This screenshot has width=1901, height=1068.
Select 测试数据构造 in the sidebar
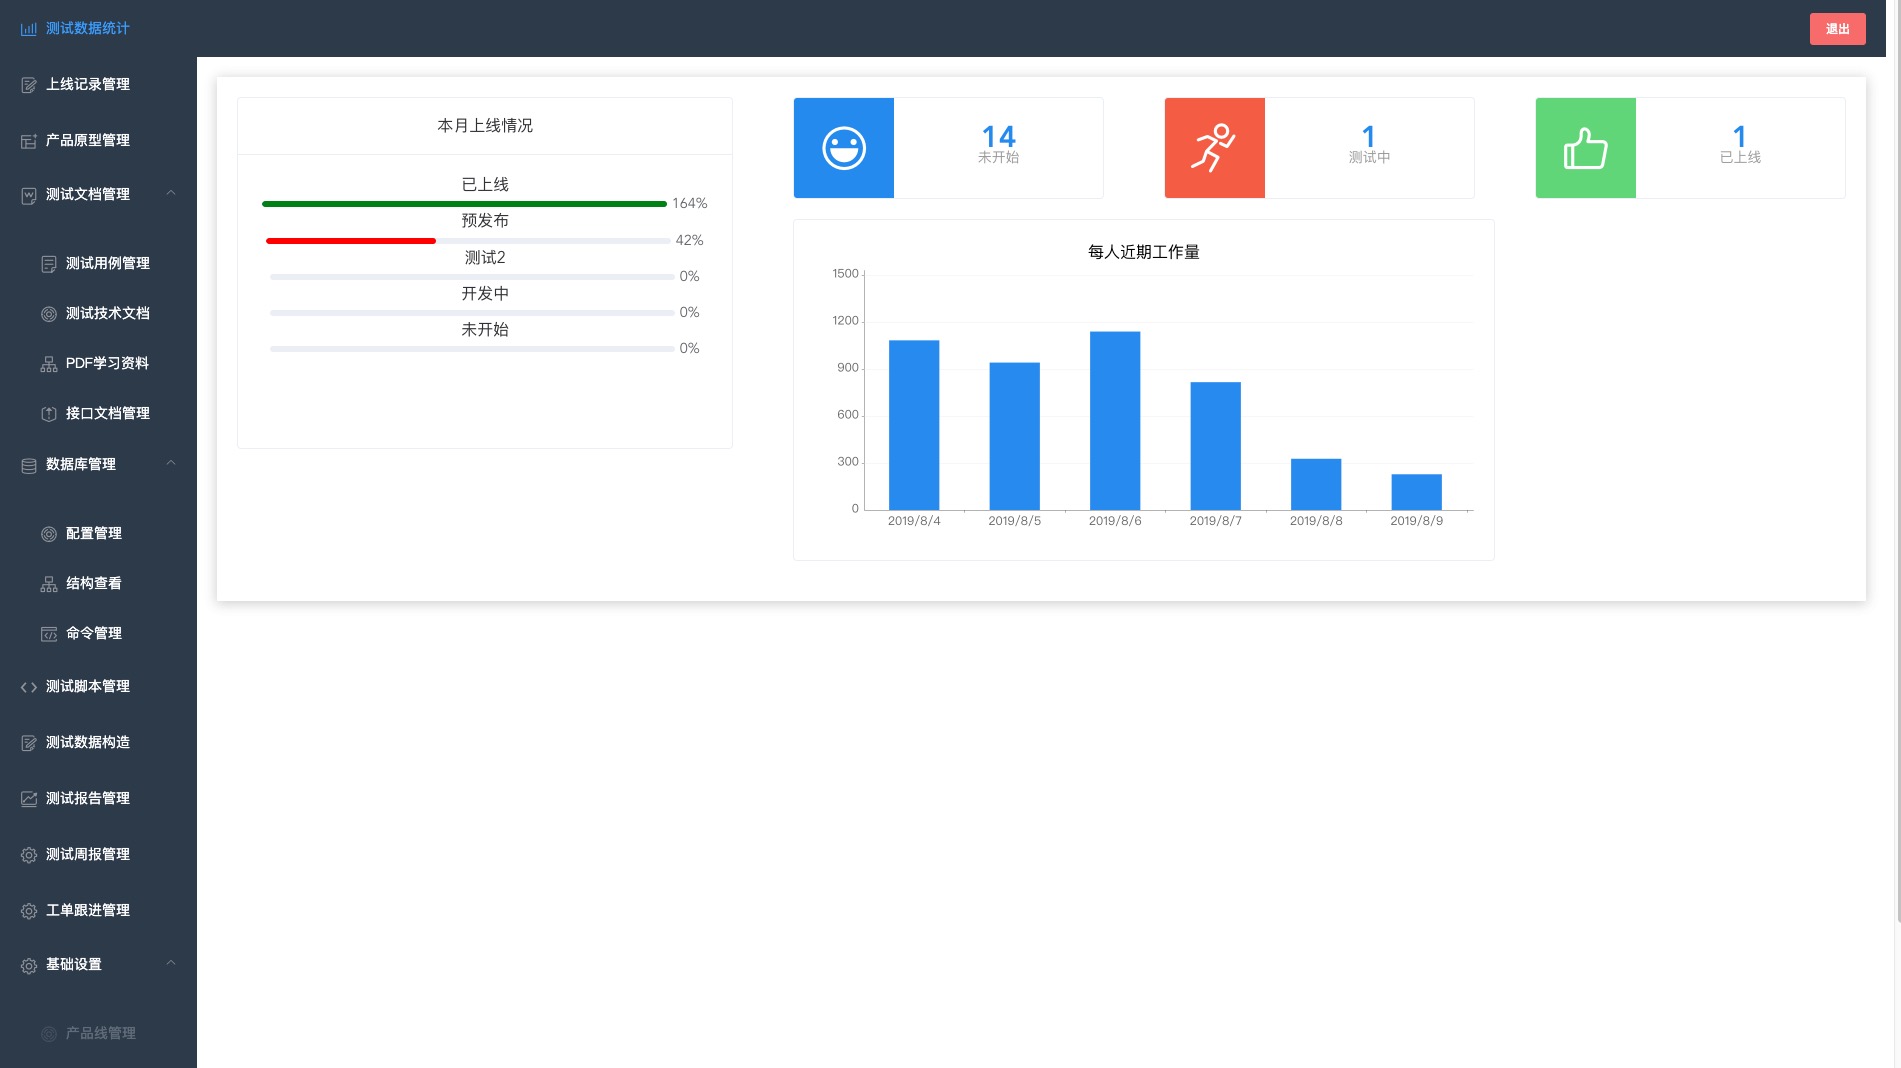pos(98,742)
